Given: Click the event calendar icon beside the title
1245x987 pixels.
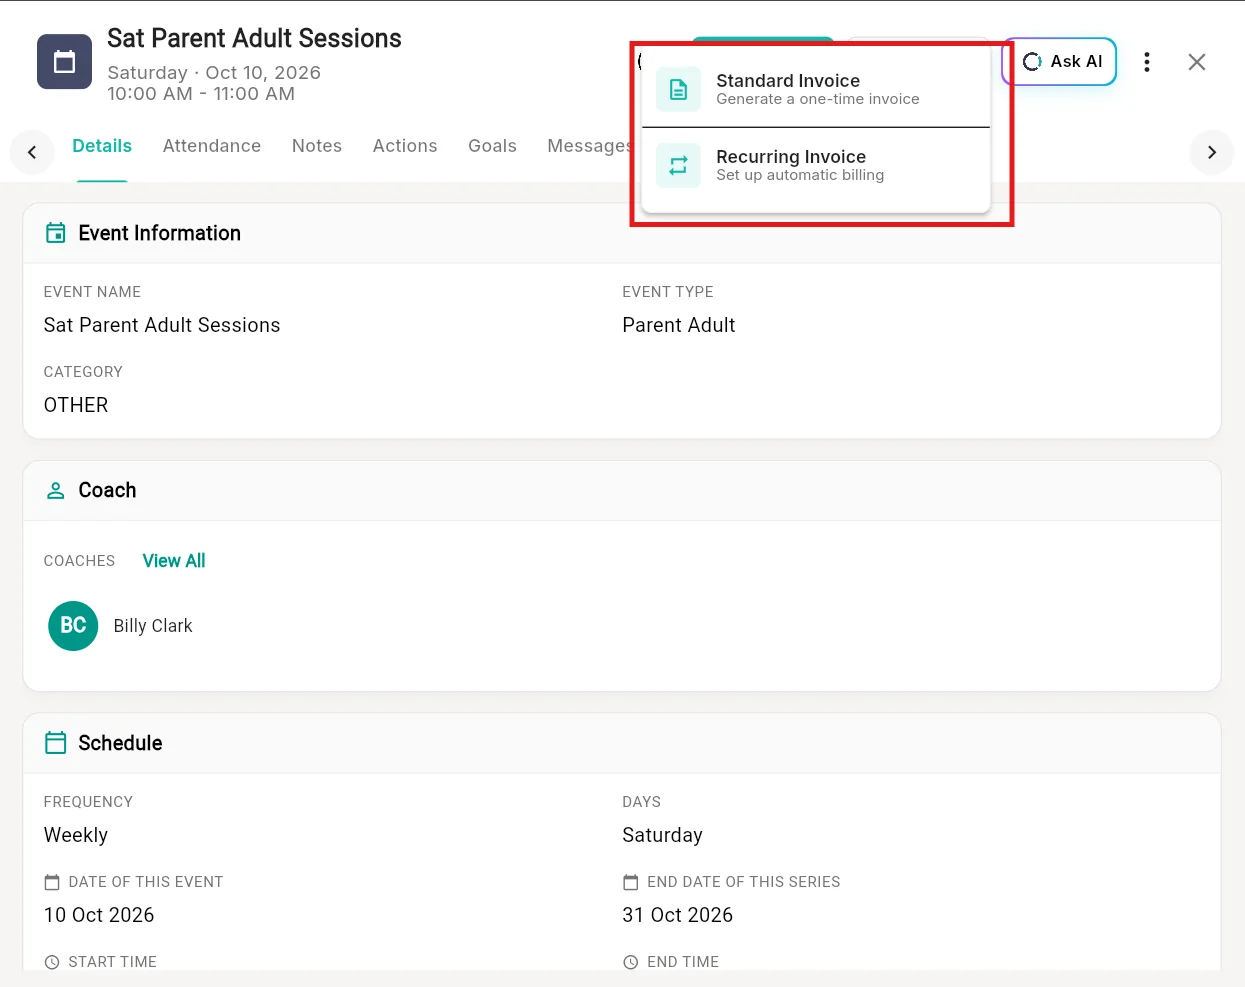Looking at the screenshot, I should tap(64, 62).
